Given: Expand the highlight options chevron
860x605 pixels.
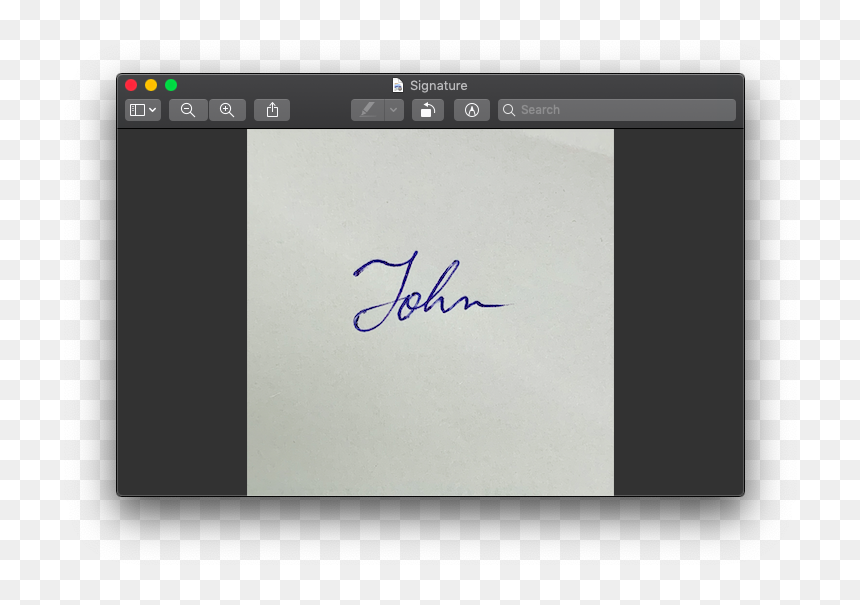Looking at the screenshot, I should click(394, 110).
